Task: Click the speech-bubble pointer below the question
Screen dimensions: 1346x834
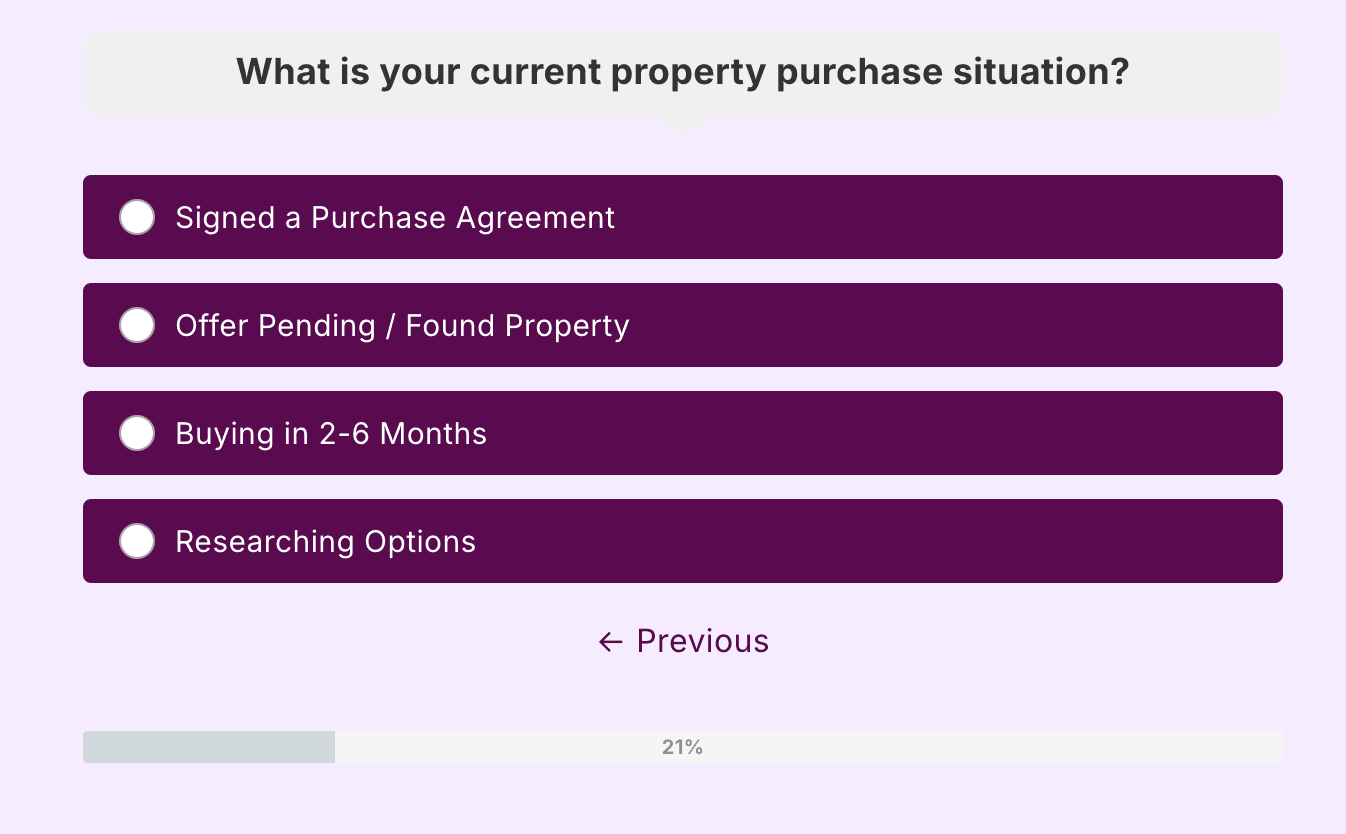Action: 682,125
